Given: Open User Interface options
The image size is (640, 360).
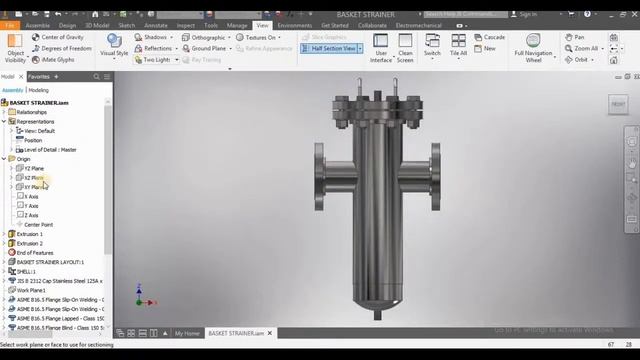Looking at the screenshot, I should pos(381,48).
